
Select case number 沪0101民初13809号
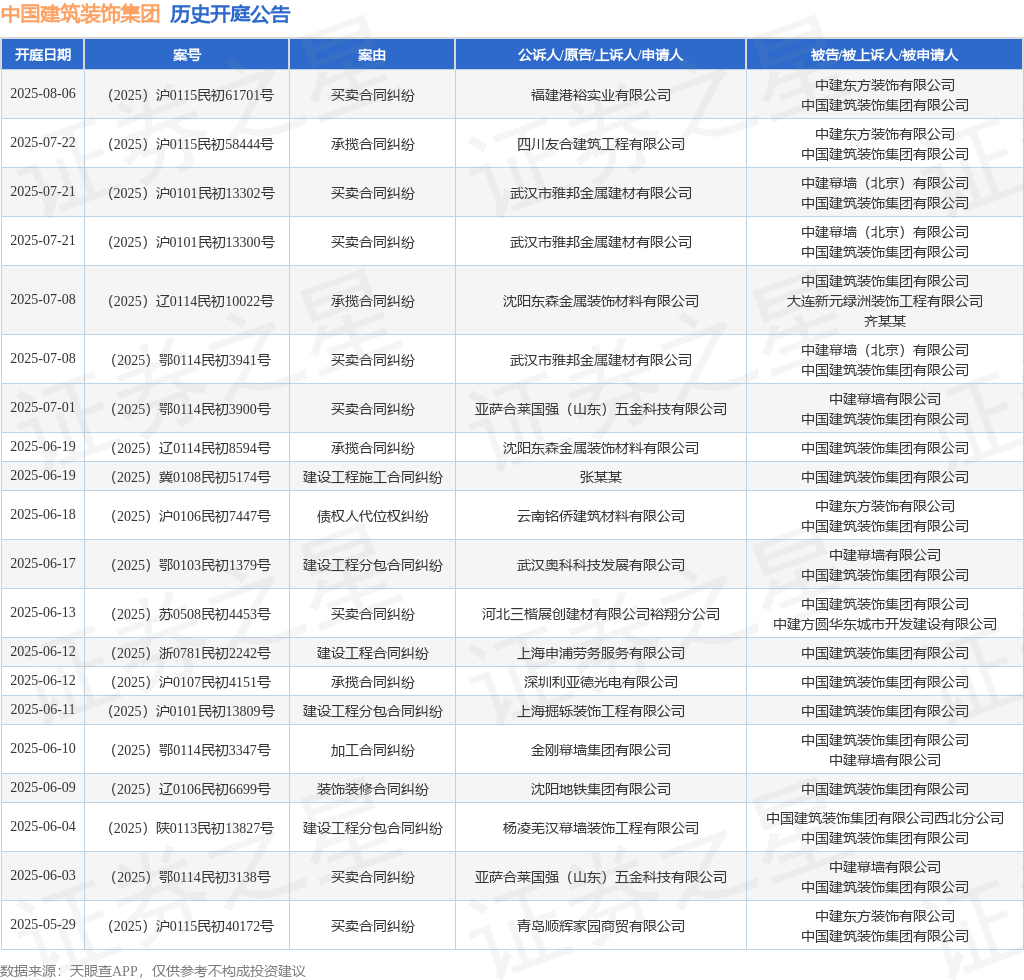pos(191,711)
